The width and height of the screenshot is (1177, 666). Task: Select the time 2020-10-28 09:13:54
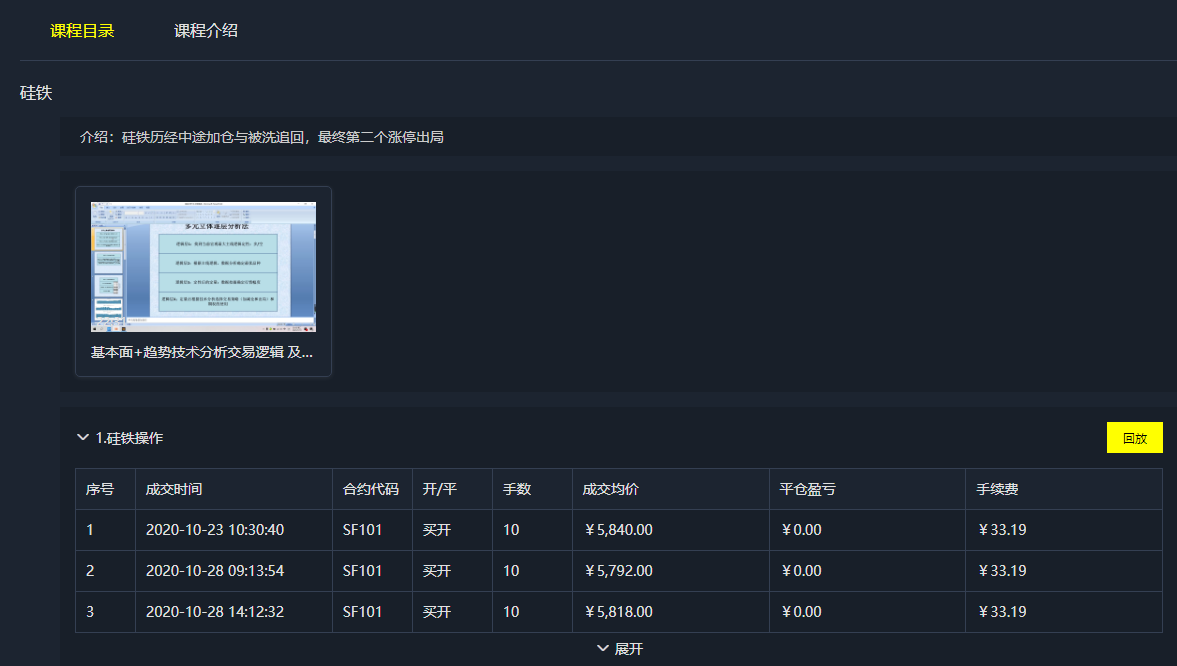tap(215, 571)
